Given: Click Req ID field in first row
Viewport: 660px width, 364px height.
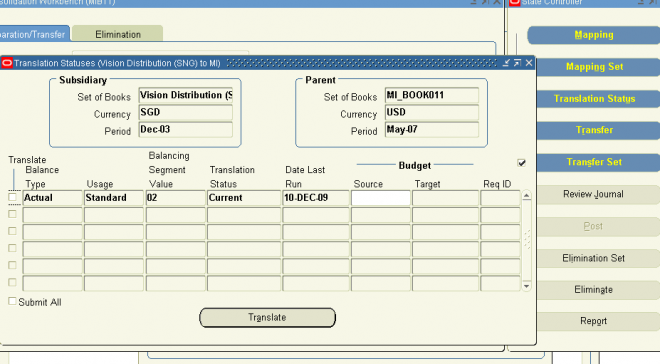Looking at the screenshot, I should 500,198.
